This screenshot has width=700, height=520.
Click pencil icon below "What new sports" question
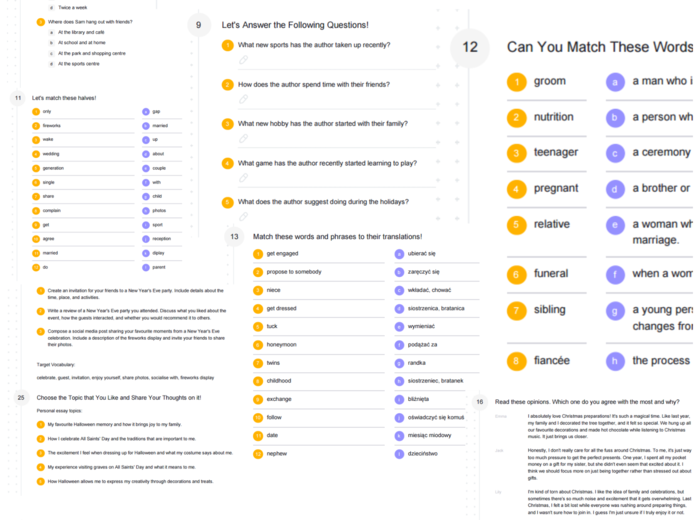pos(243,60)
